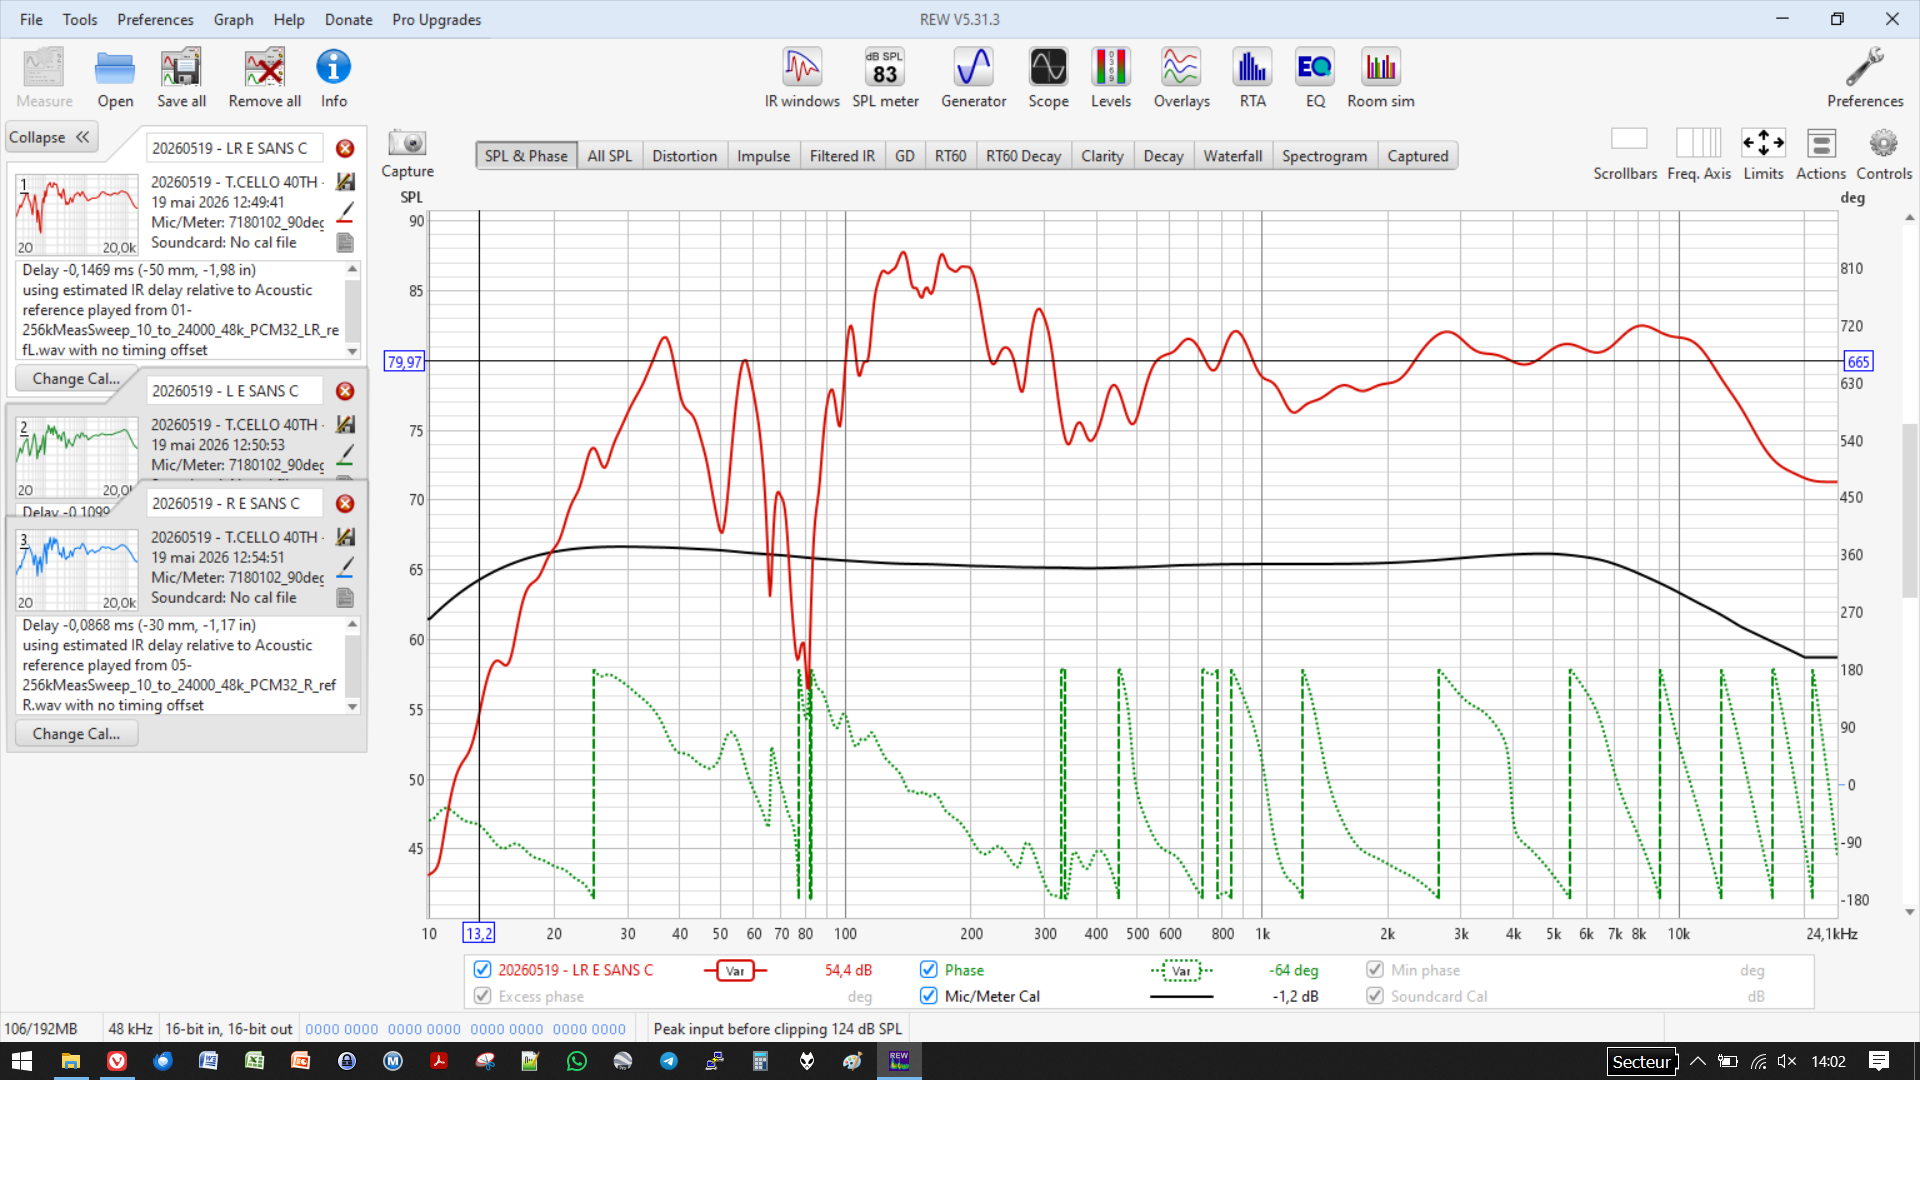Click Change Cal for LR E SANS C
This screenshot has width=1920, height=1200.
pos(76,379)
